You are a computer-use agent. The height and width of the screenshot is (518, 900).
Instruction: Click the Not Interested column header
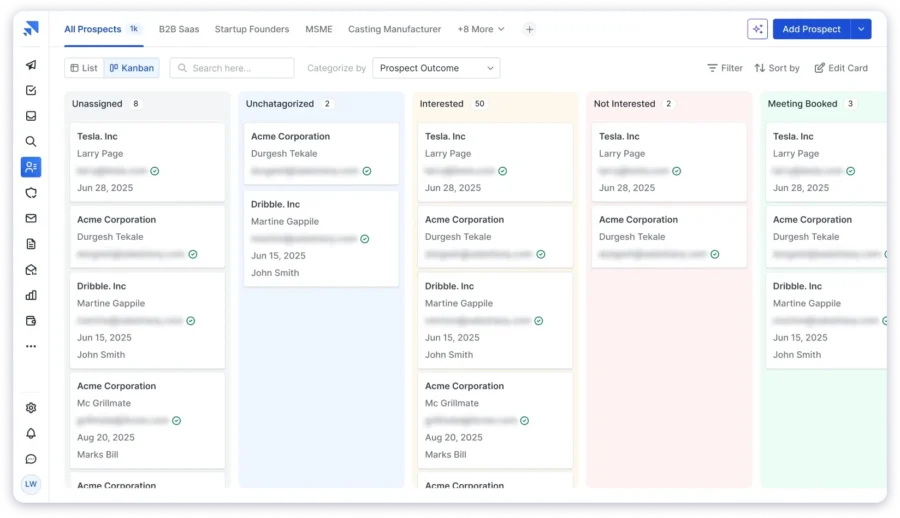pyautogui.click(x=624, y=104)
